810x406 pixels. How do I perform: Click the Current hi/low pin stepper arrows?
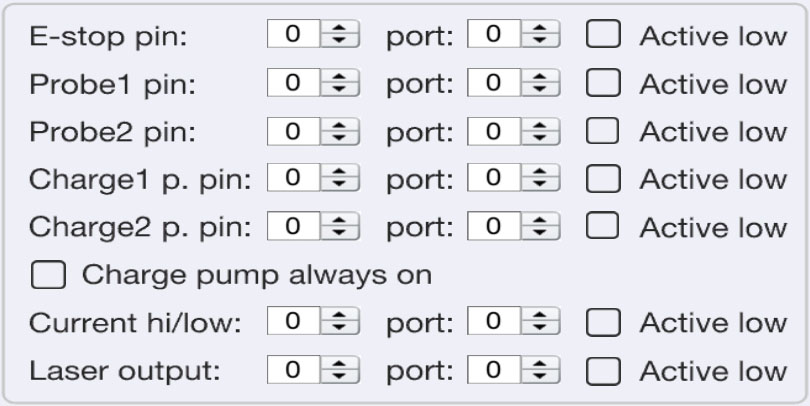tap(339, 323)
